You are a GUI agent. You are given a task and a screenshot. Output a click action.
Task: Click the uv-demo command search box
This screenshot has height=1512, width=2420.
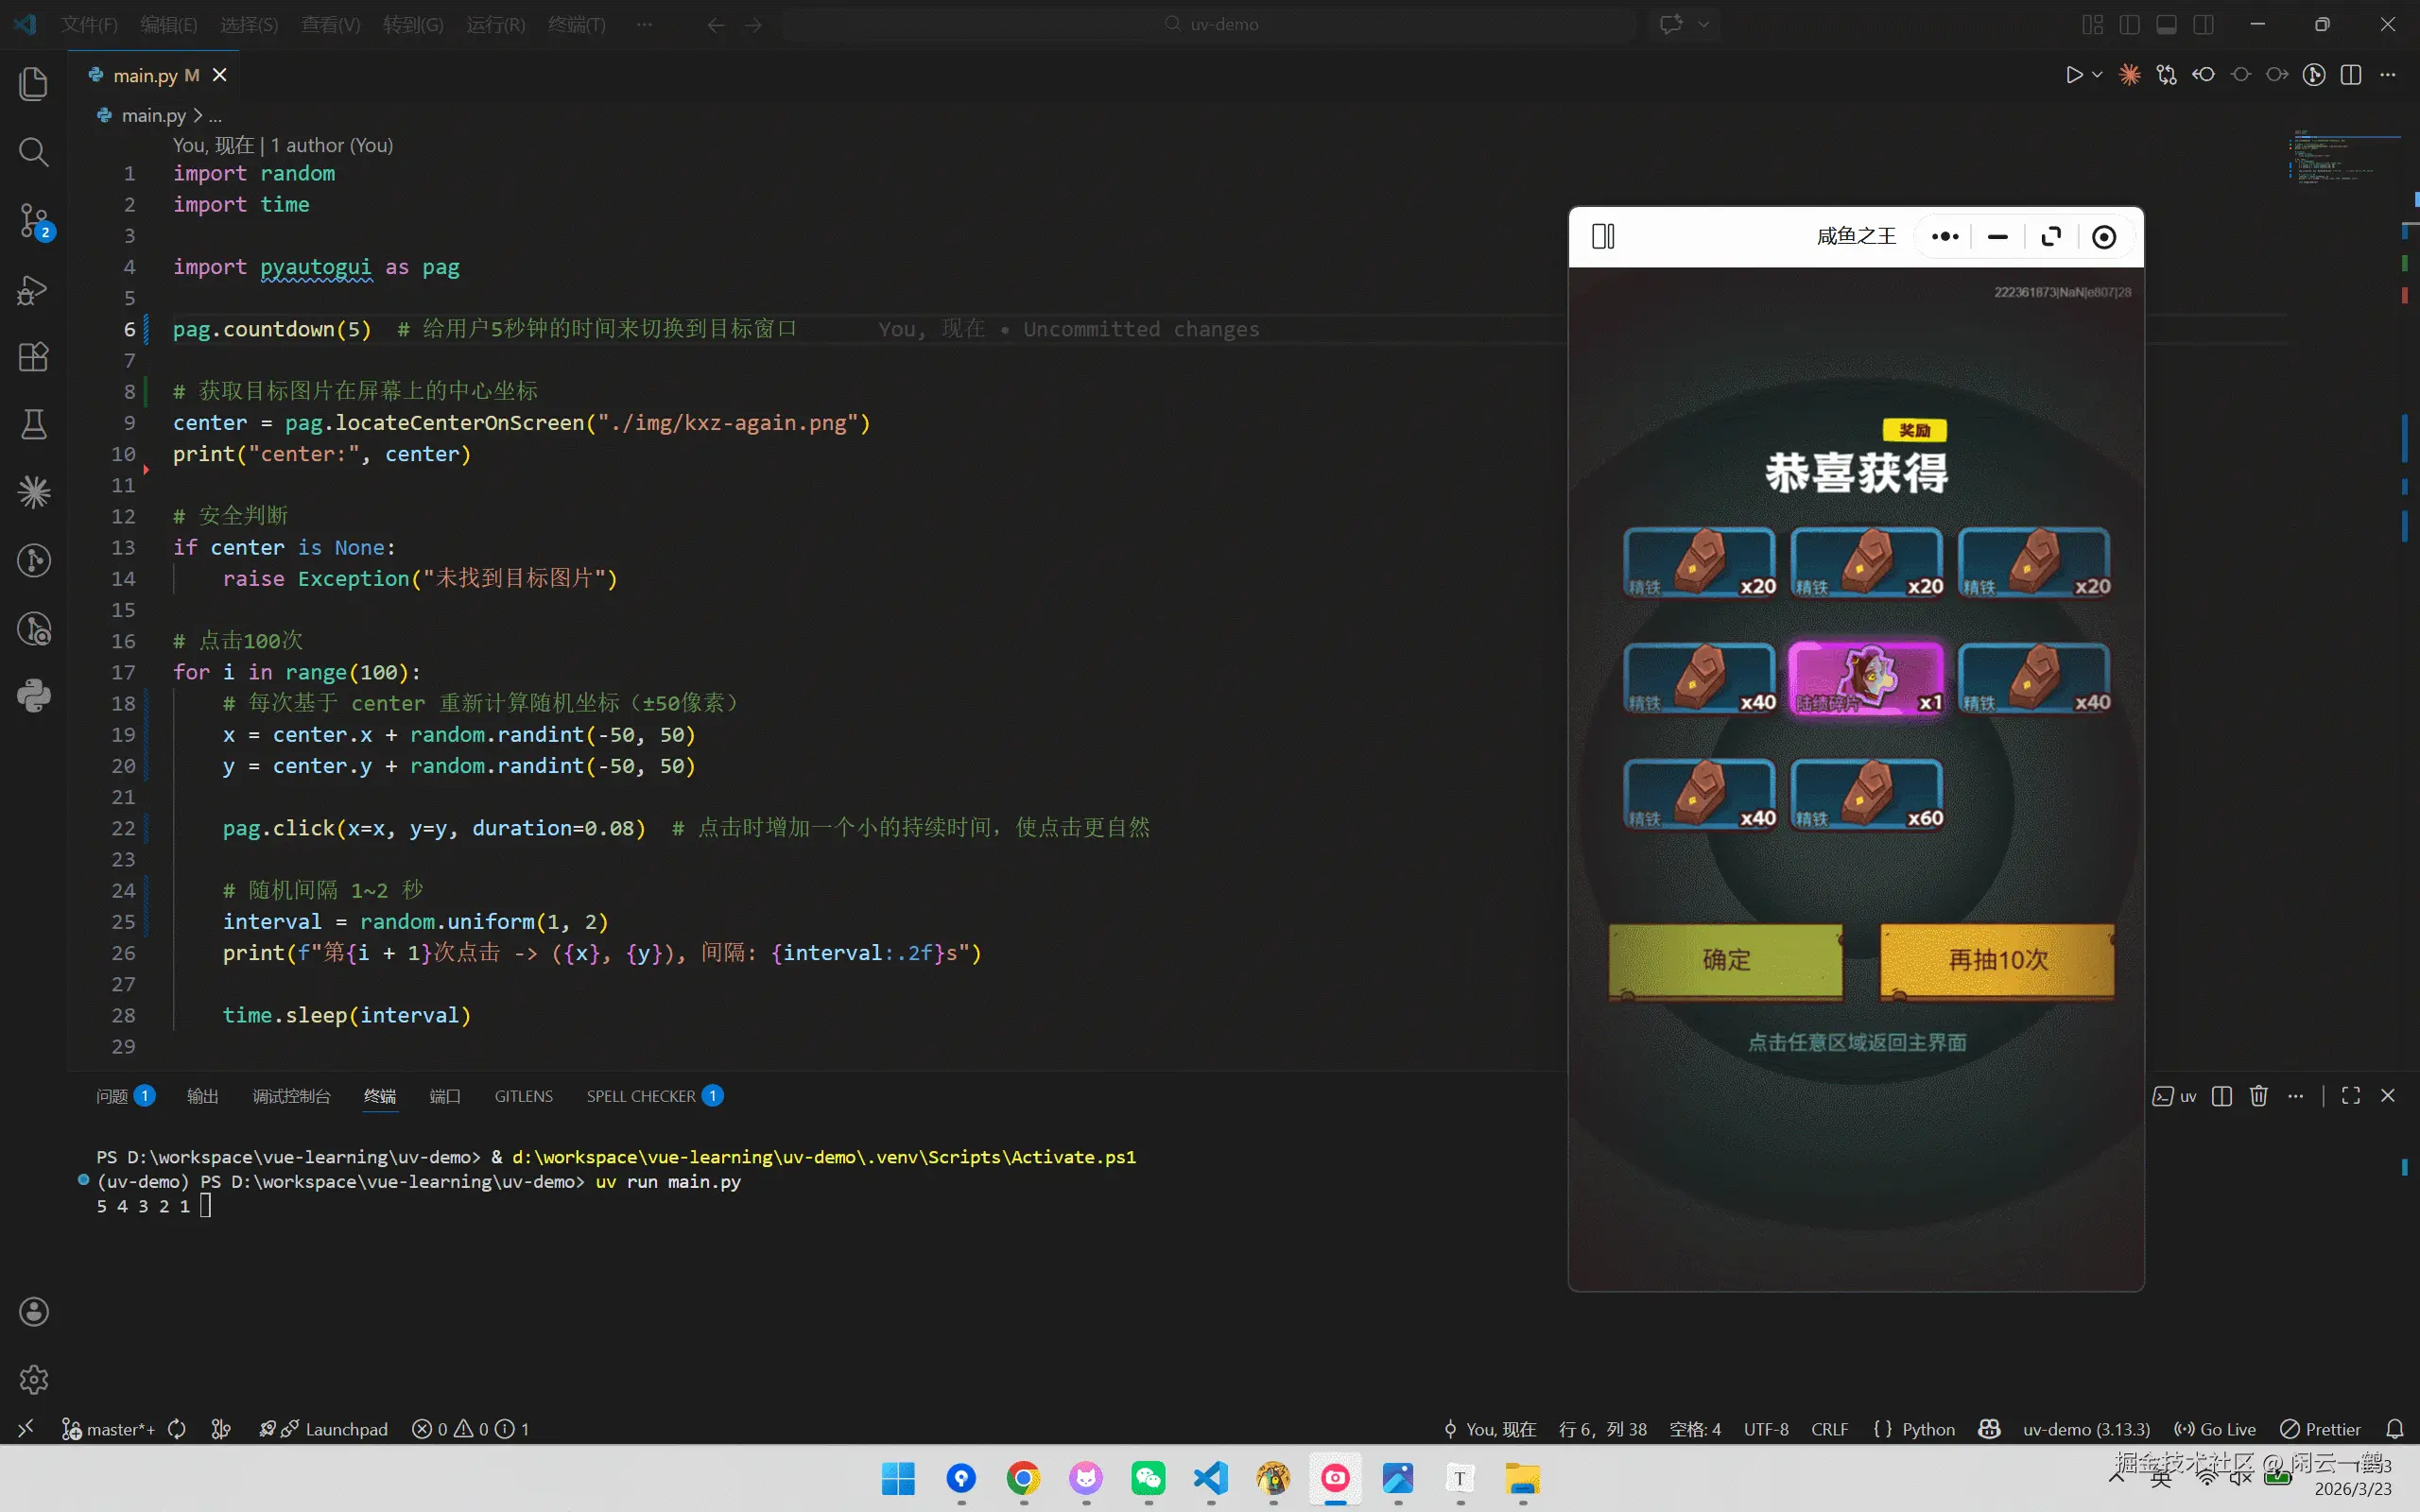(1210, 24)
